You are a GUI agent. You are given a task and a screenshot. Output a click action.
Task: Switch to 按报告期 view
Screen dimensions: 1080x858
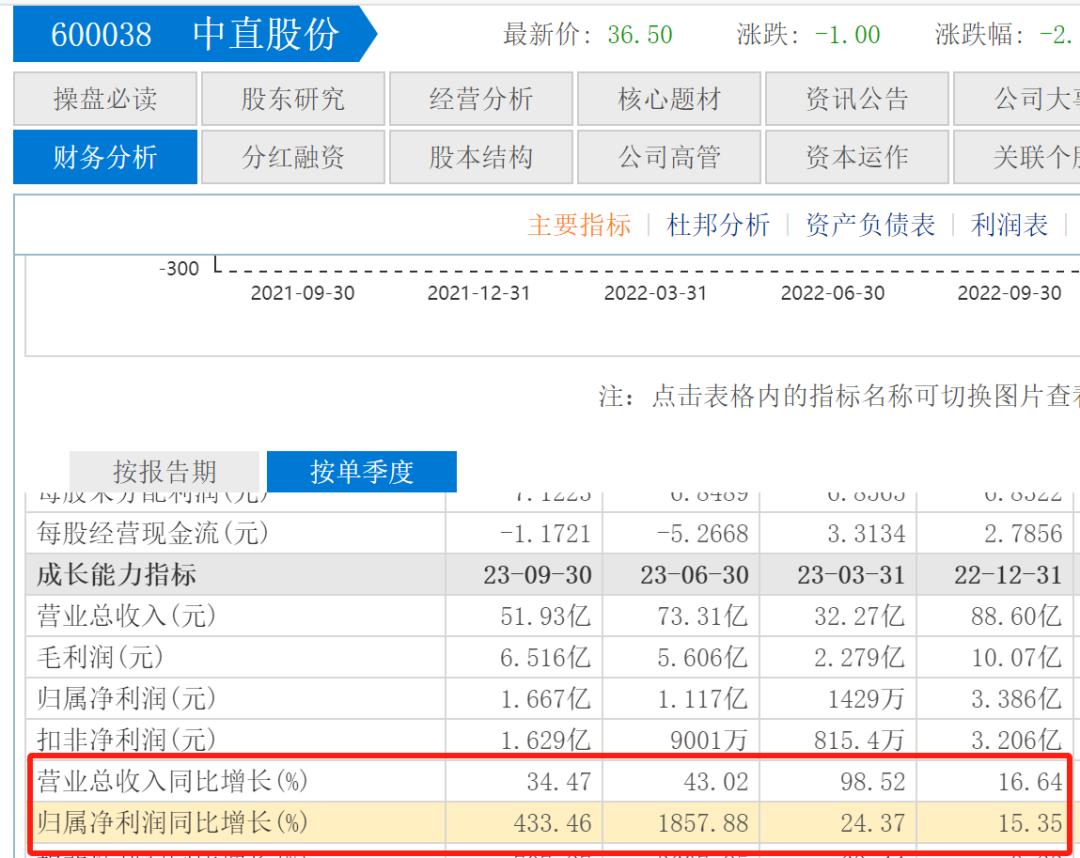coord(164,471)
